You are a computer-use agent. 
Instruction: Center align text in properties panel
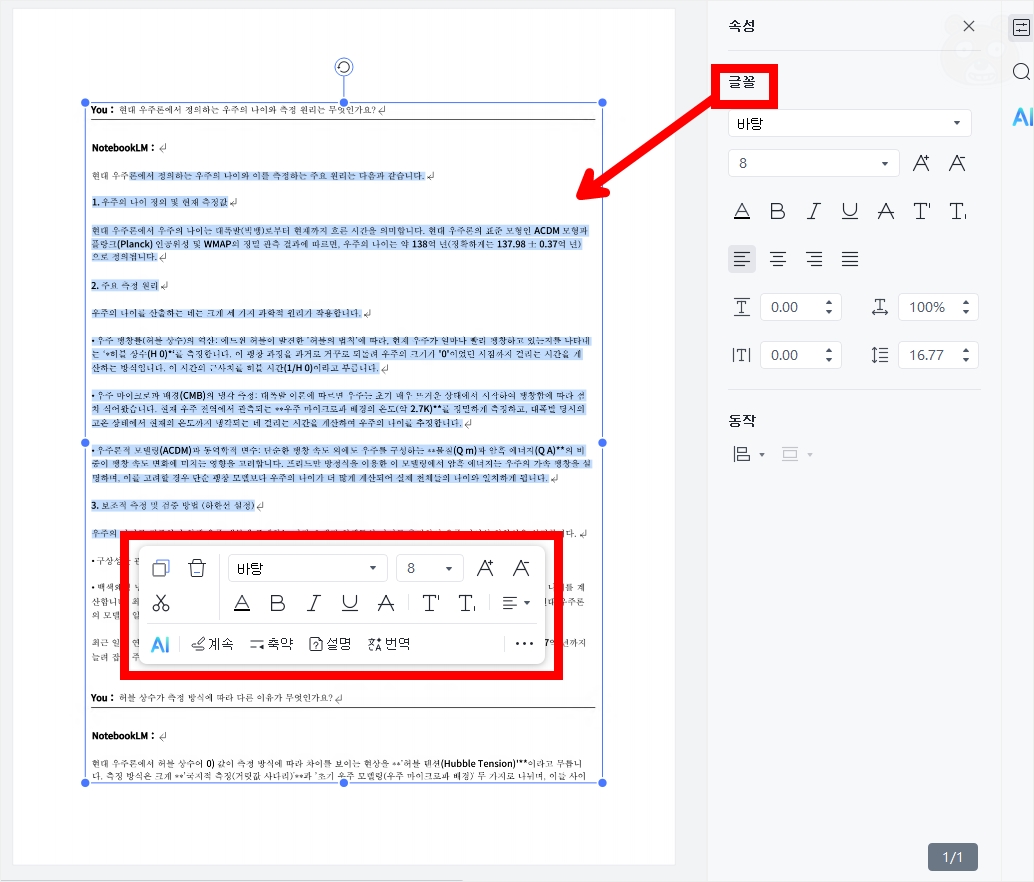point(777,259)
